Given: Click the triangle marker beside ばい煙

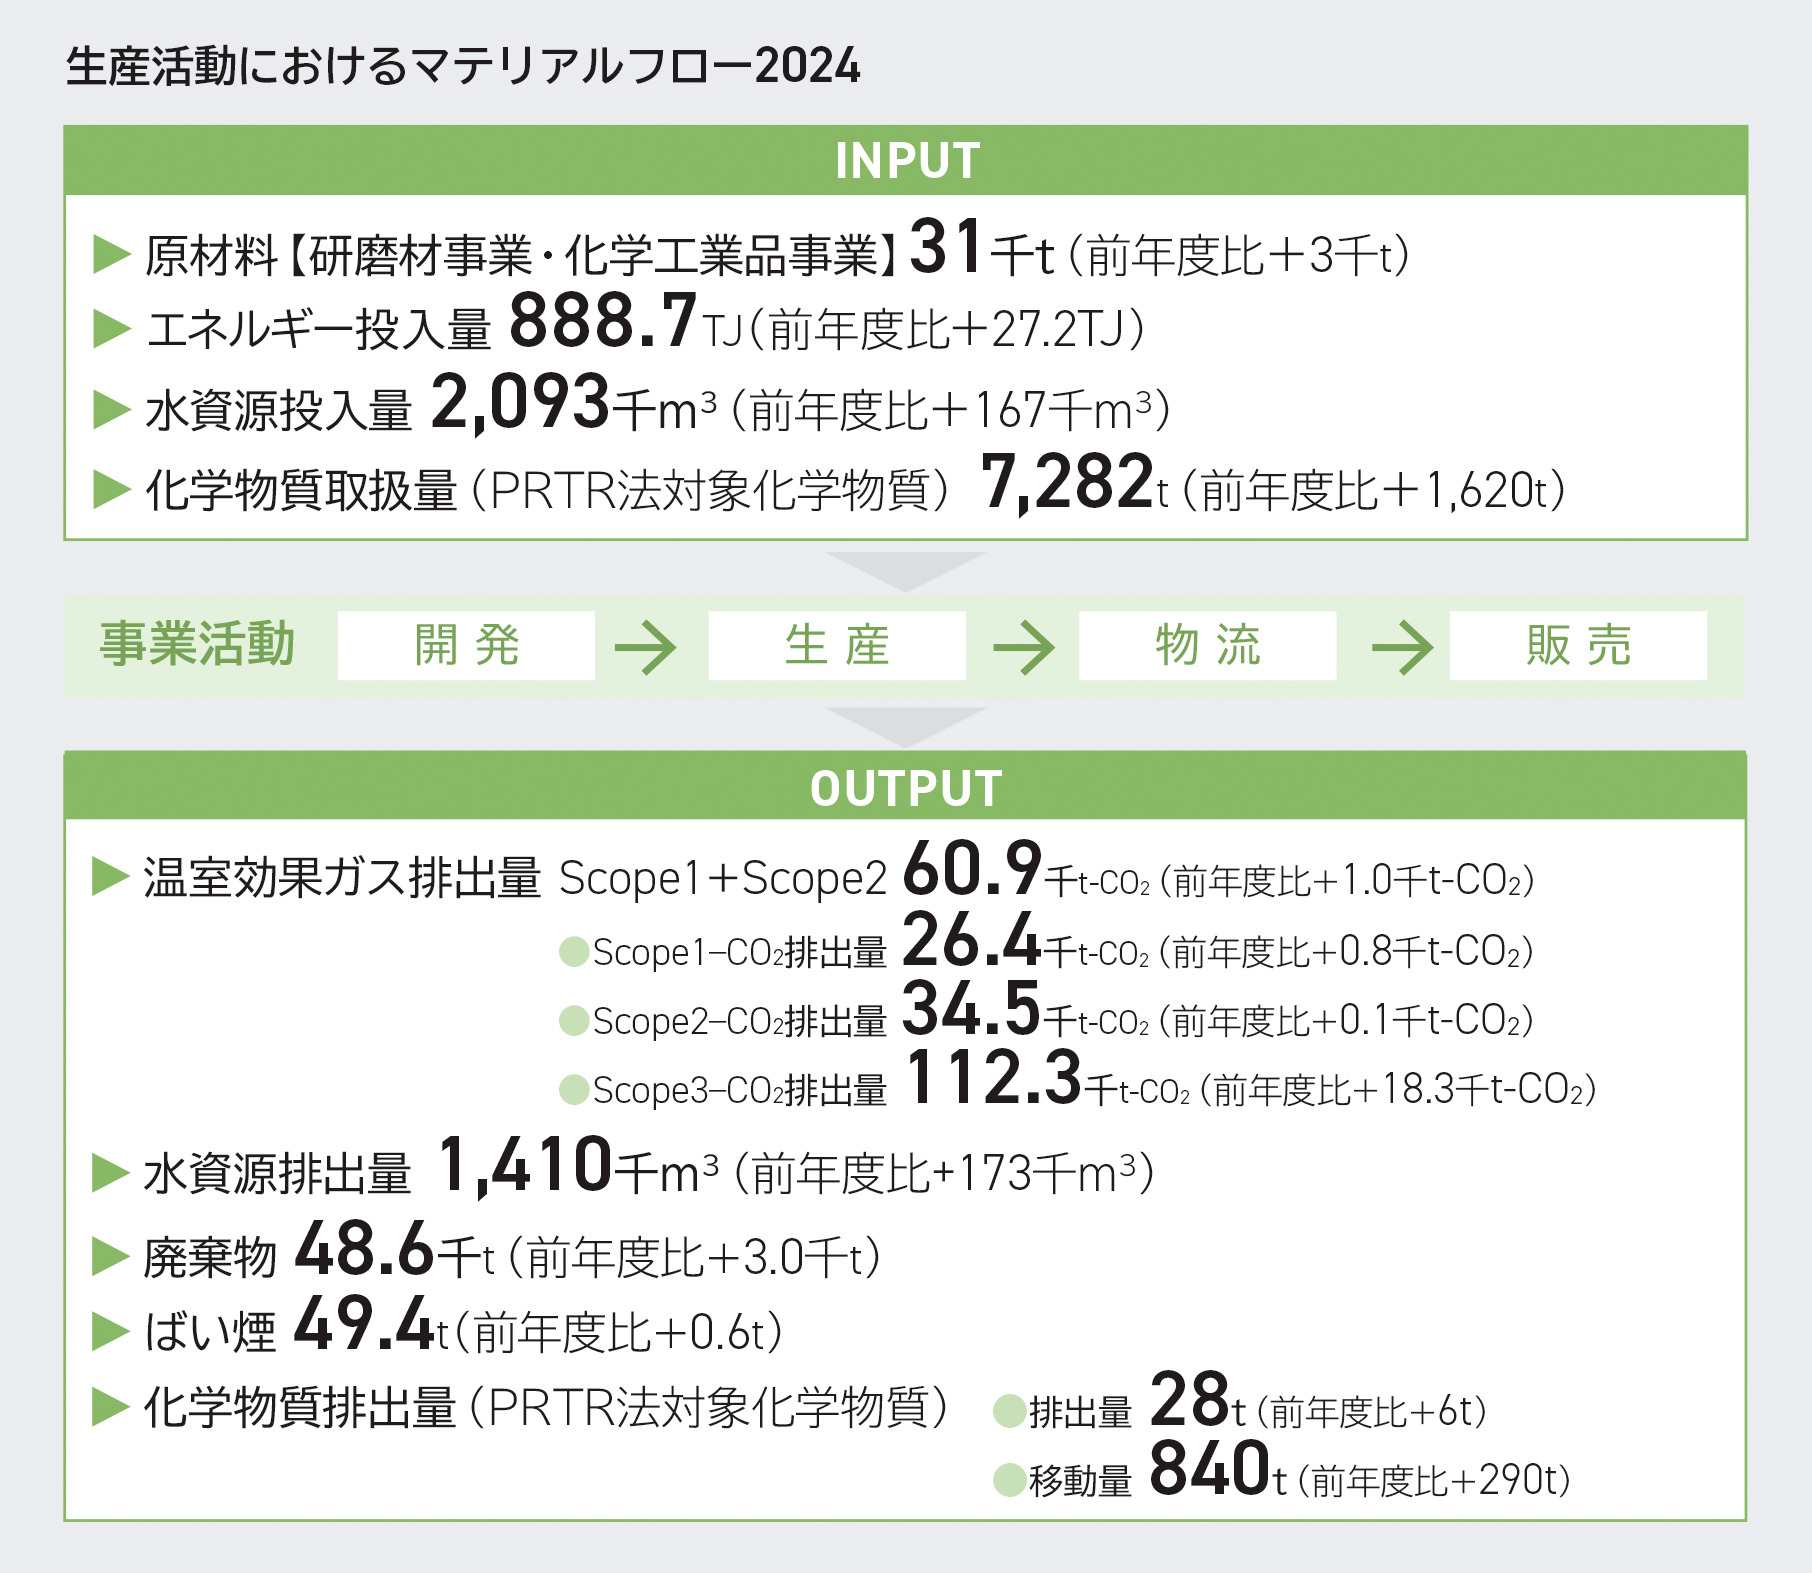Looking at the screenshot, I should click(110, 1332).
